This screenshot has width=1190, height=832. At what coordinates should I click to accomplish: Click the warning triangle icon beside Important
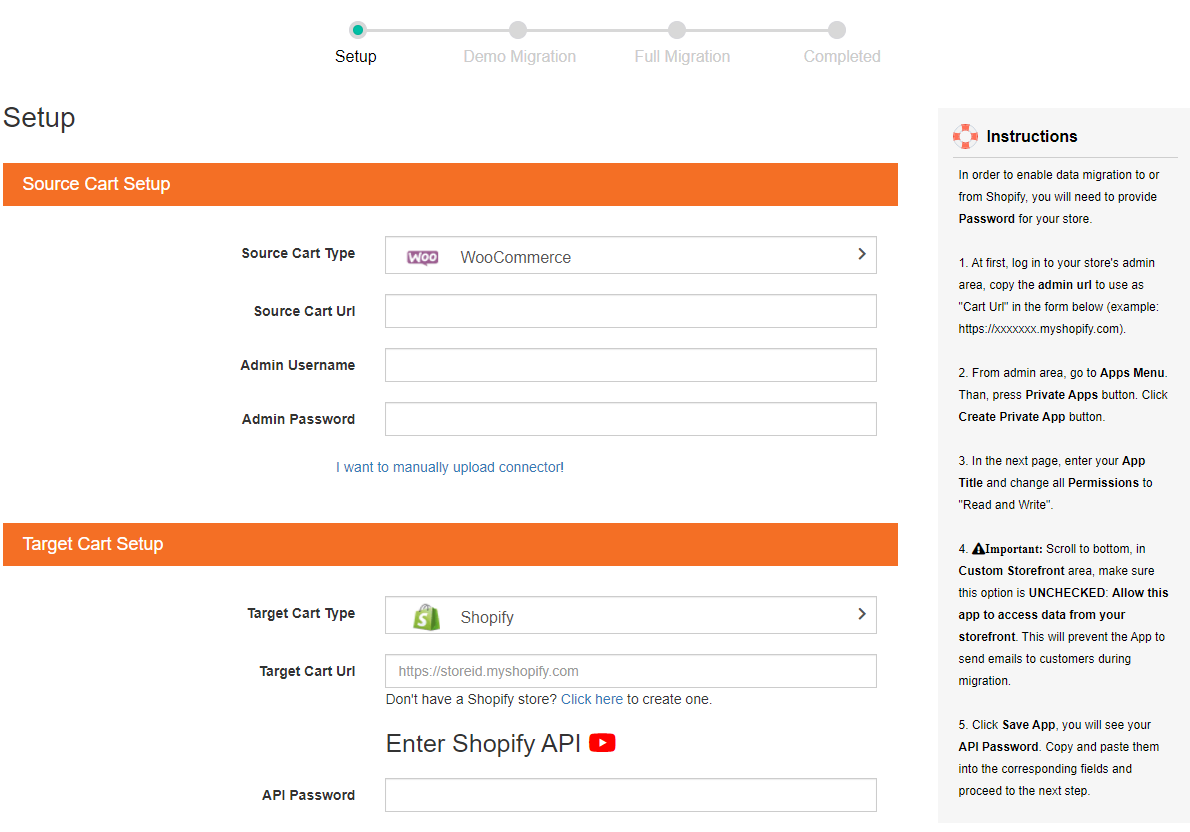point(978,548)
